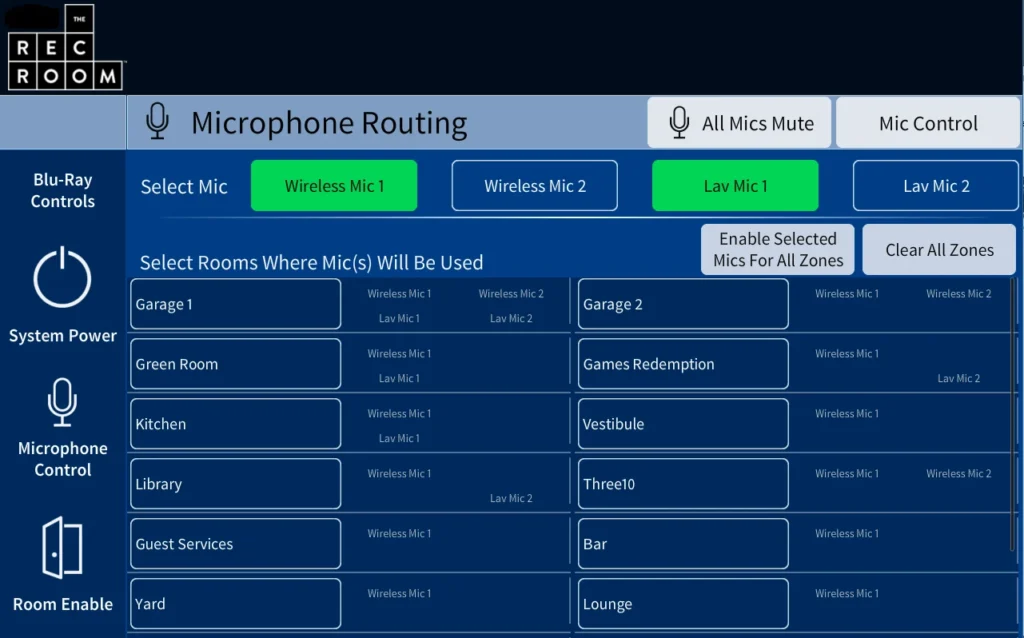This screenshot has width=1024, height=638.
Task: Mute all microphones with All Mics Mute
Action: [739, 122]
